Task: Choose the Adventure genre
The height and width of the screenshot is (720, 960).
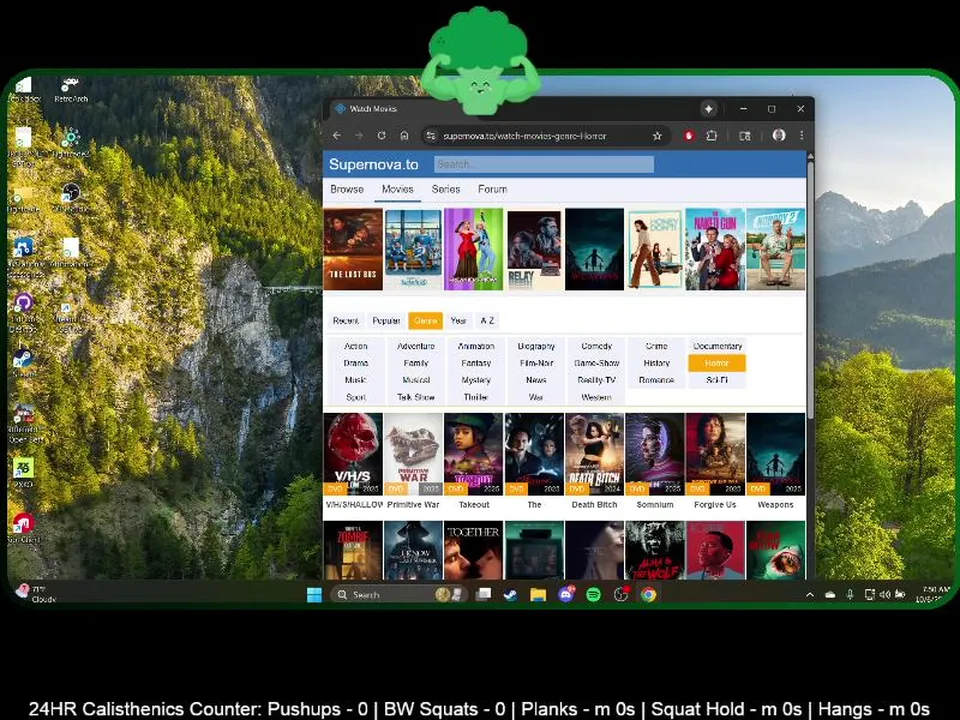Action: [416, 346]
